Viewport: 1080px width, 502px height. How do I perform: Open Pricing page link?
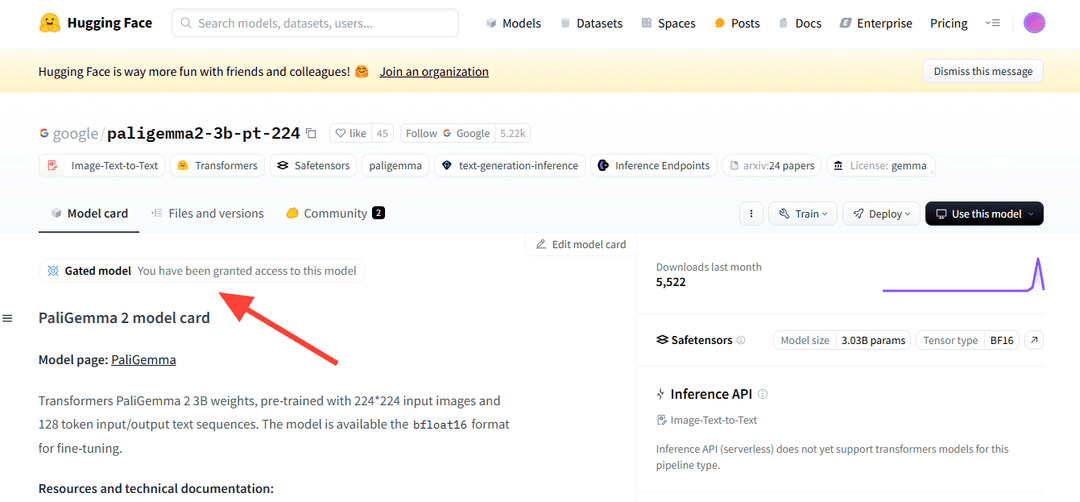pos(948,23)
